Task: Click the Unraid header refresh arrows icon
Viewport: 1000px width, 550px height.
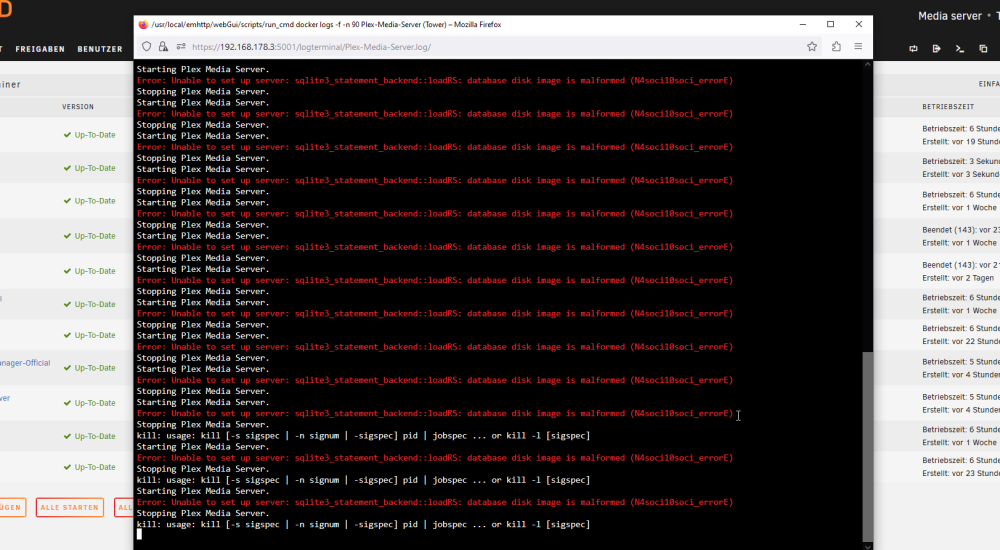Action: (x=913, y=48)
